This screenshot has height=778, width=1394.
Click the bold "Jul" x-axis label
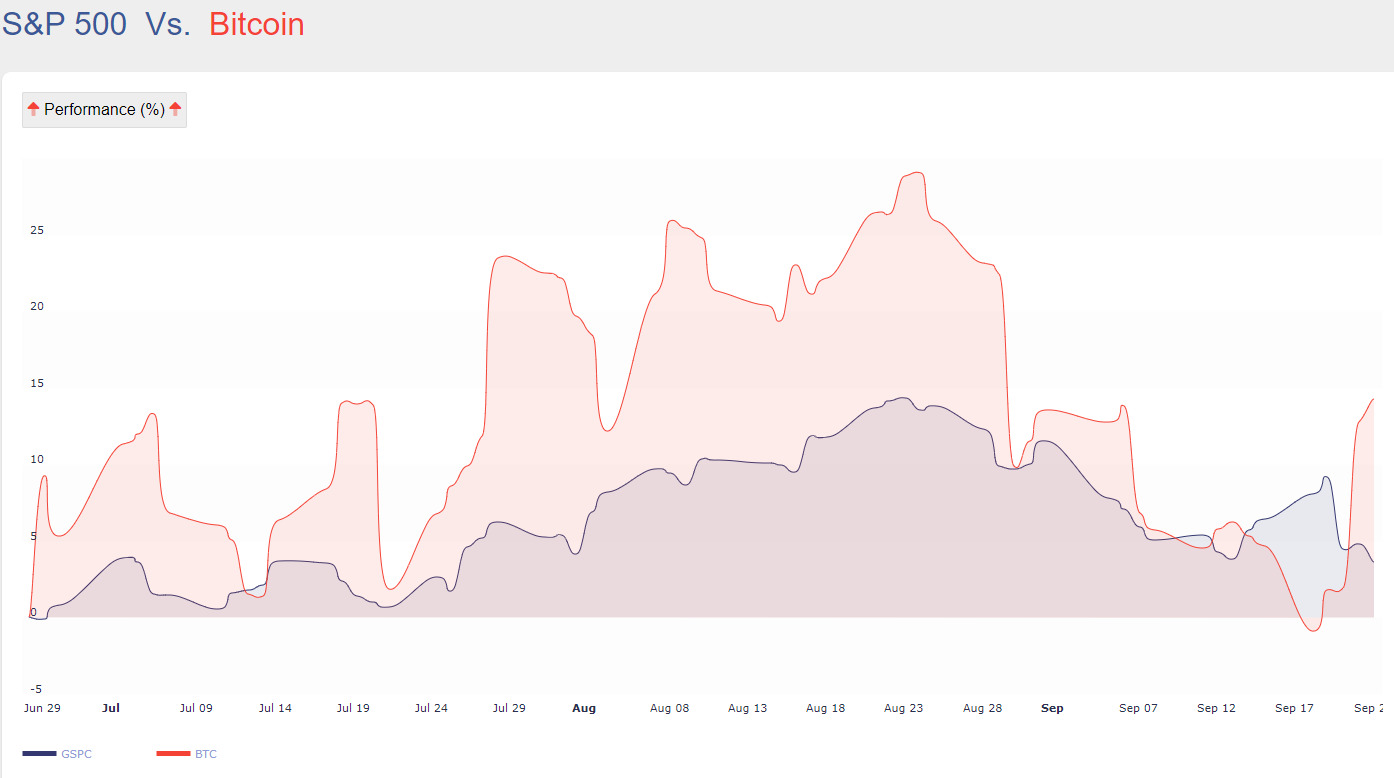tap(111, 708)
